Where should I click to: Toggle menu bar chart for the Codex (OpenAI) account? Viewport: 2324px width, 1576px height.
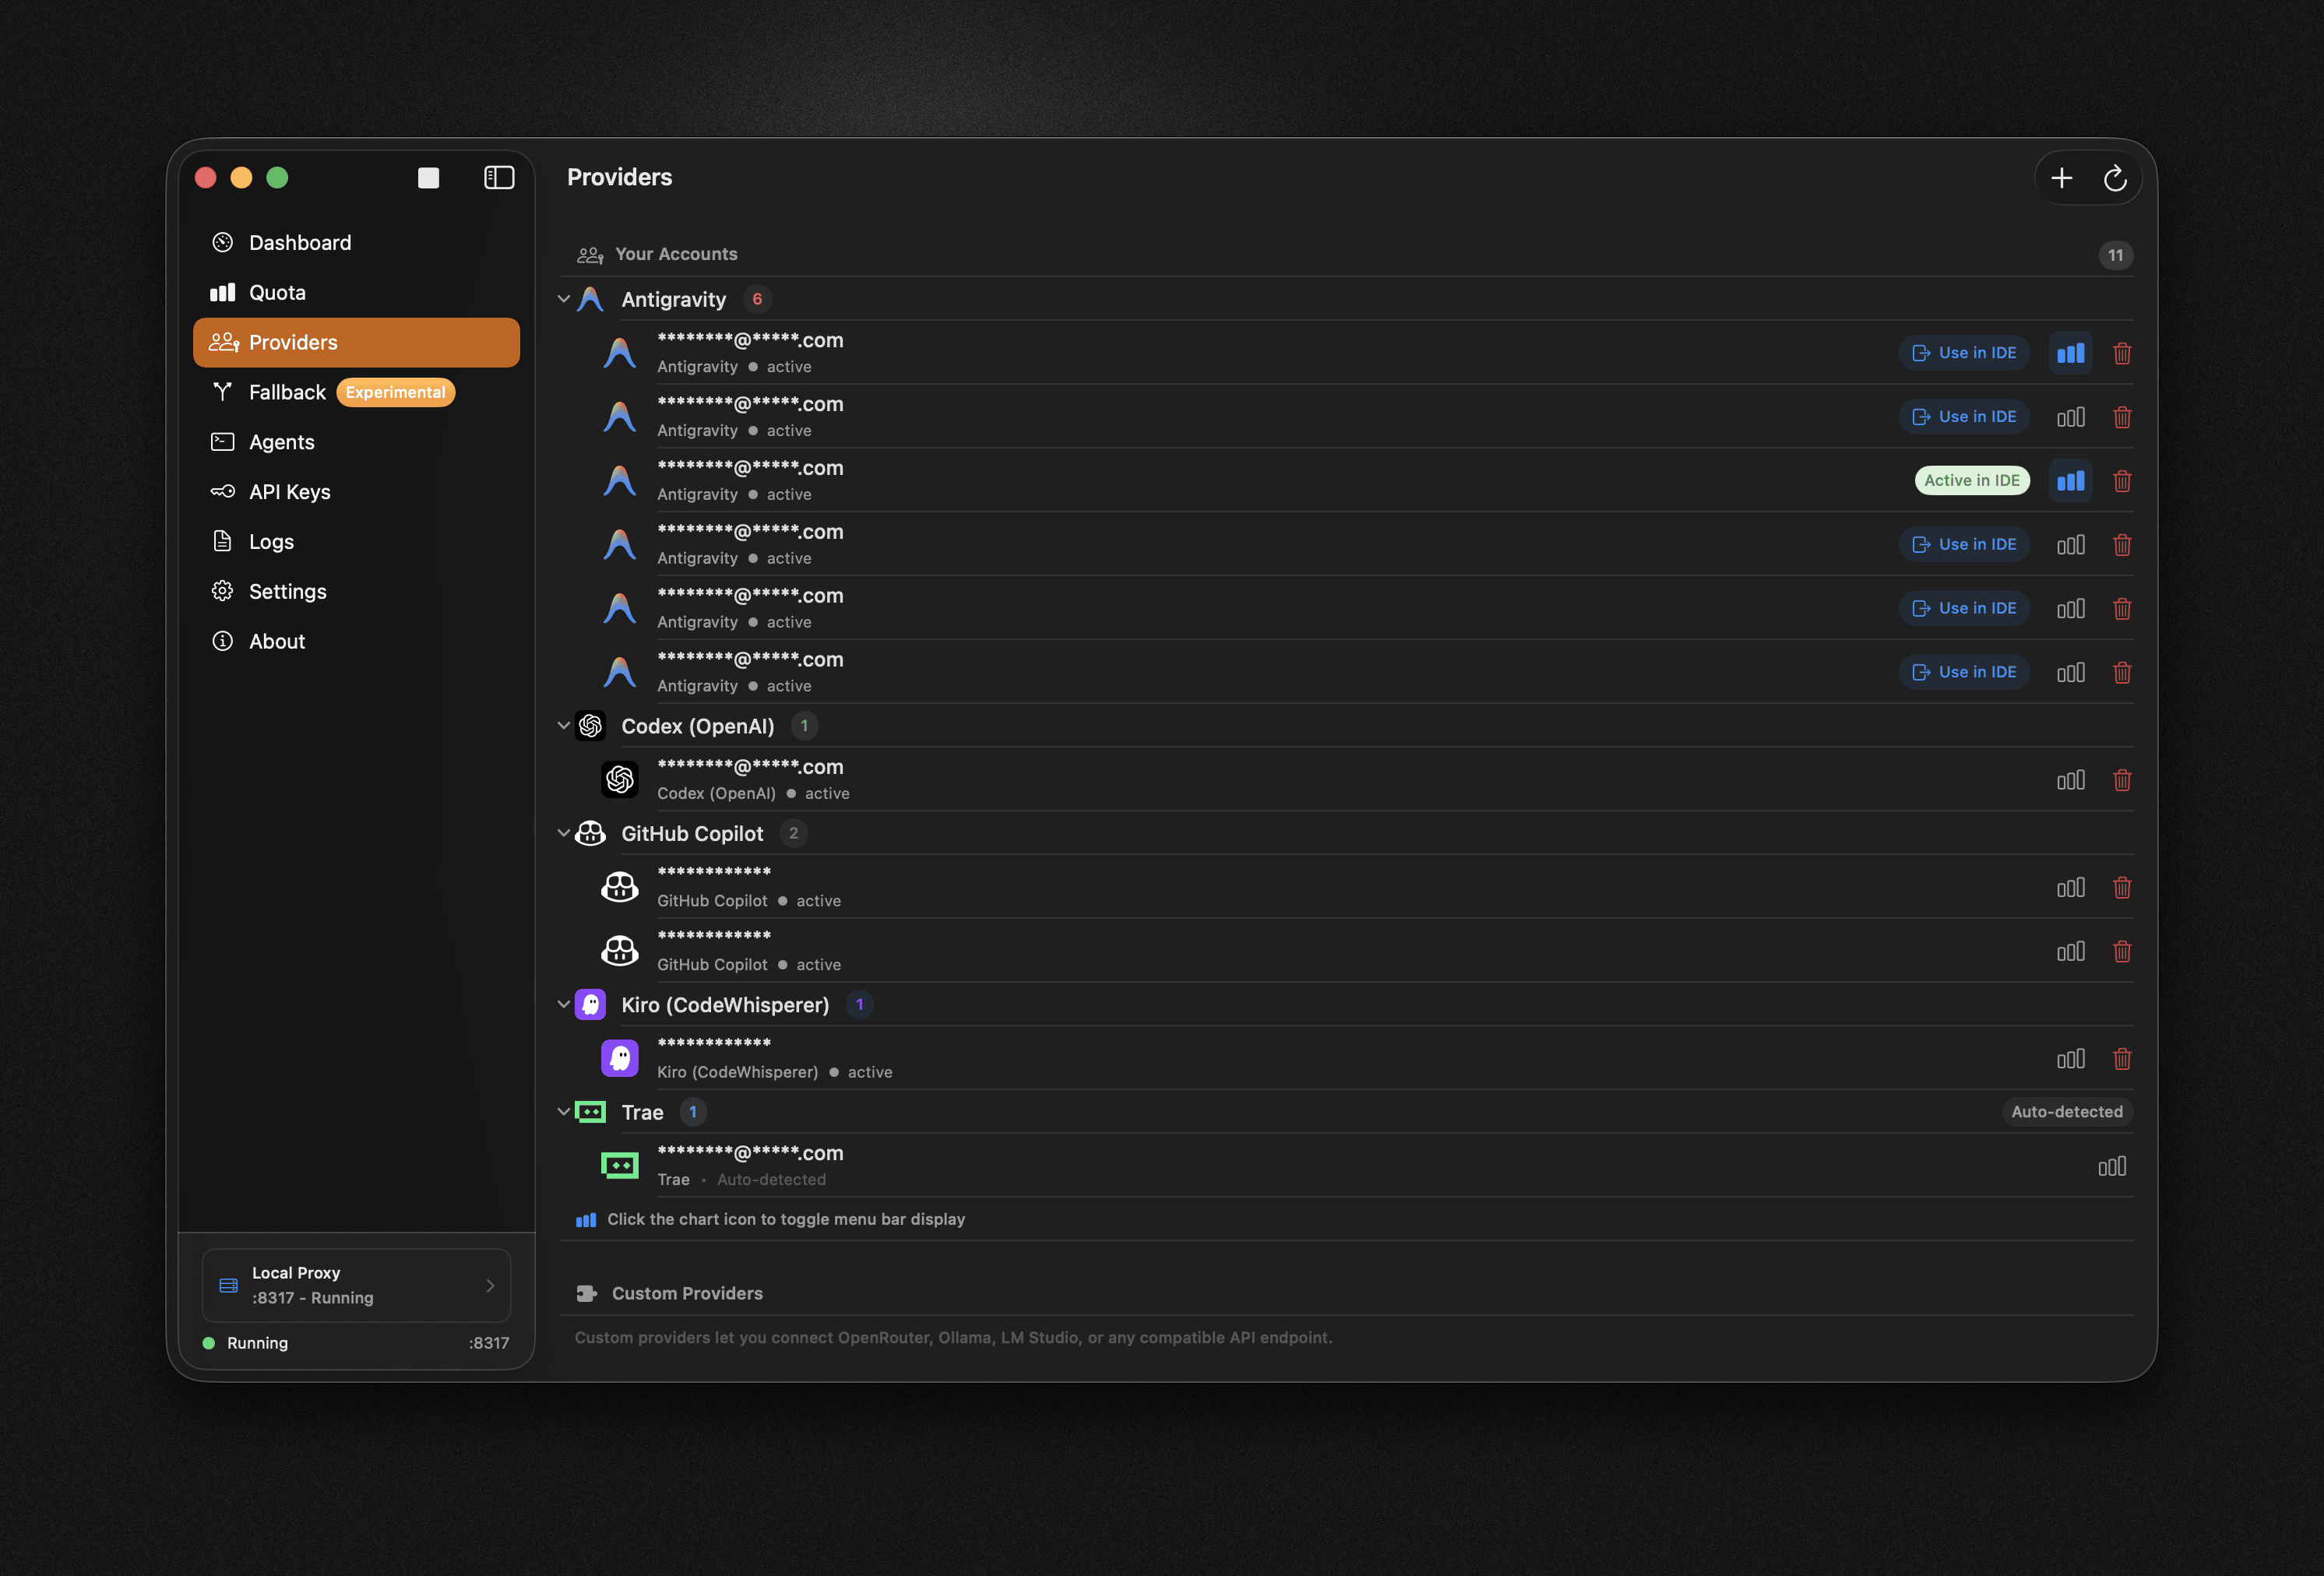pyautogui.click(x=2070, y=780)
